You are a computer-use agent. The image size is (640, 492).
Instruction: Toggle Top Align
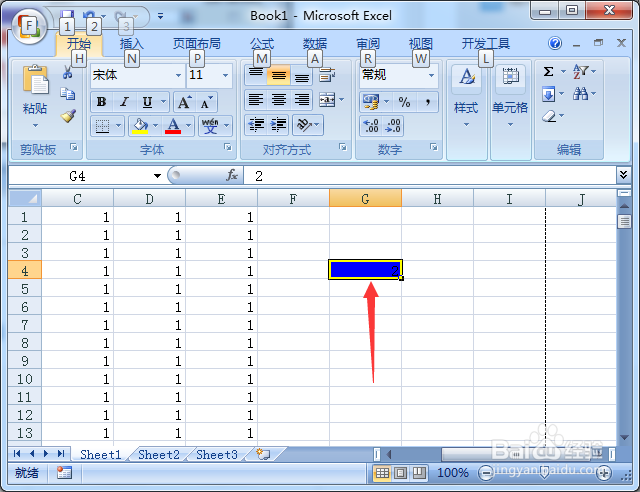tap(256, 75)
